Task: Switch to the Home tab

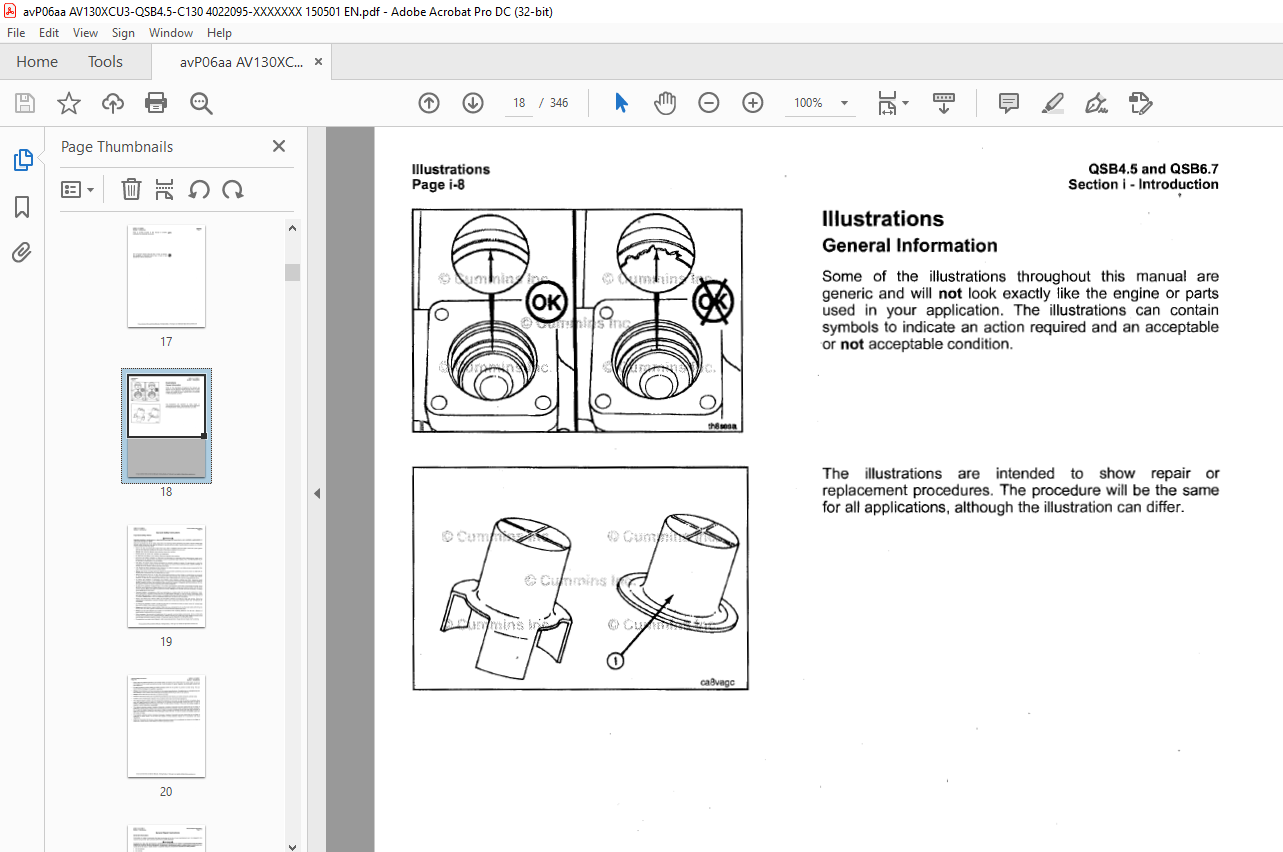Action: 37,61
